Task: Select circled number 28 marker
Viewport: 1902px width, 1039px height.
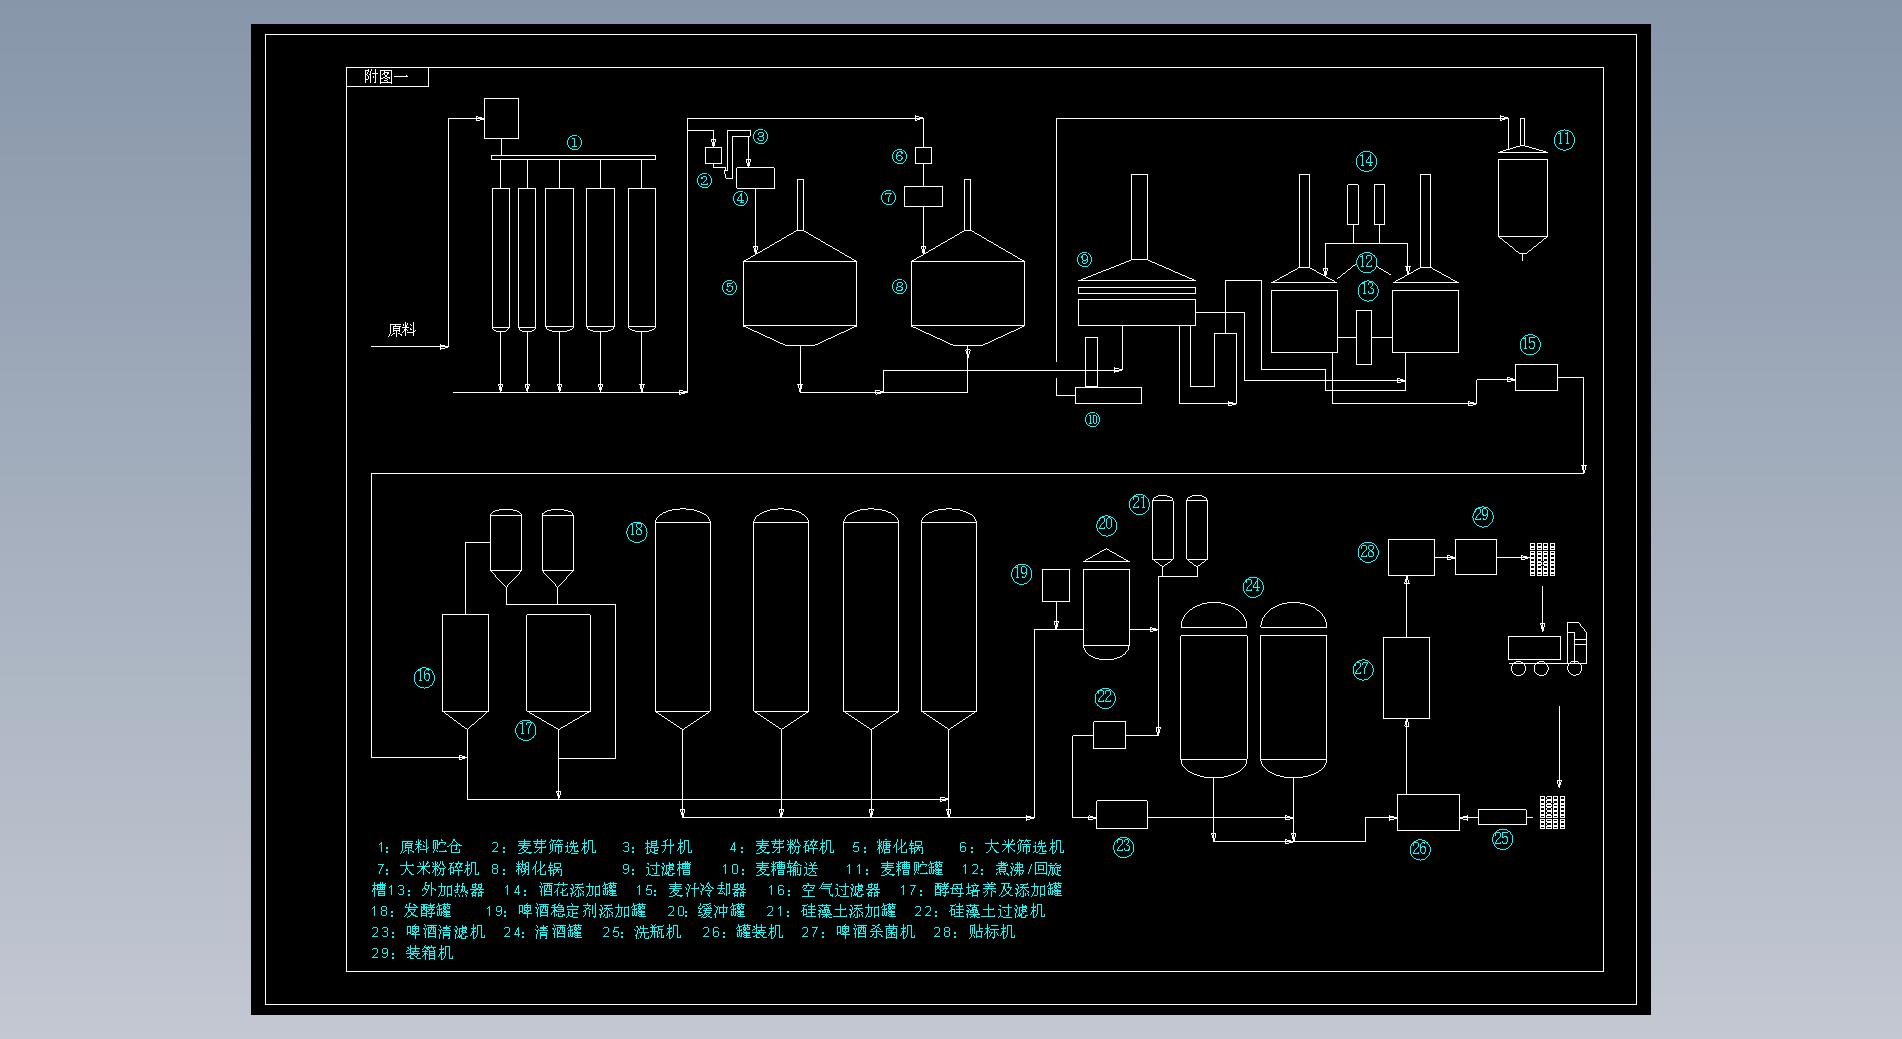Action: (1368, 552)
